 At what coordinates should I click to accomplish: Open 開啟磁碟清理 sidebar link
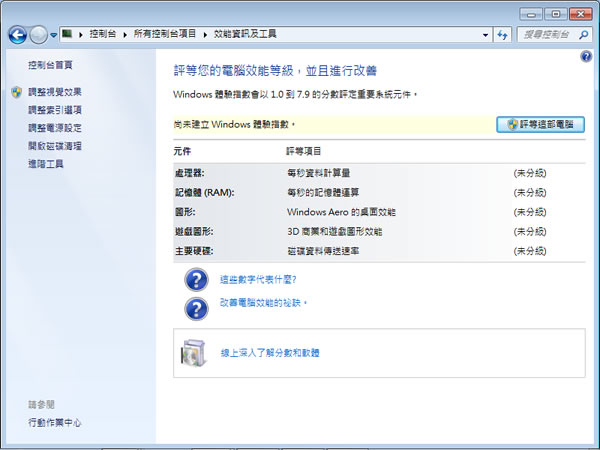click(55, 146)
